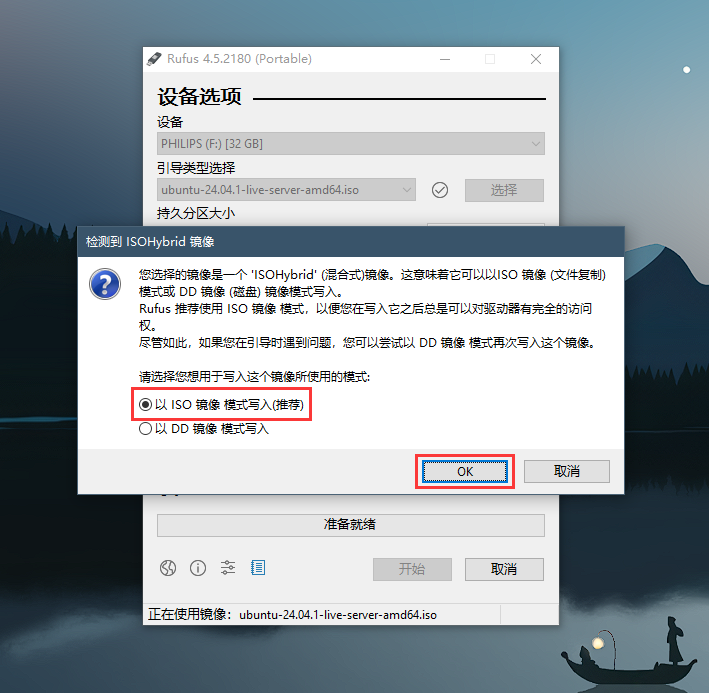The height and width of the screenshot is (693, 709).
Task: Click the 开始 start button
Action: pos(412,569)
